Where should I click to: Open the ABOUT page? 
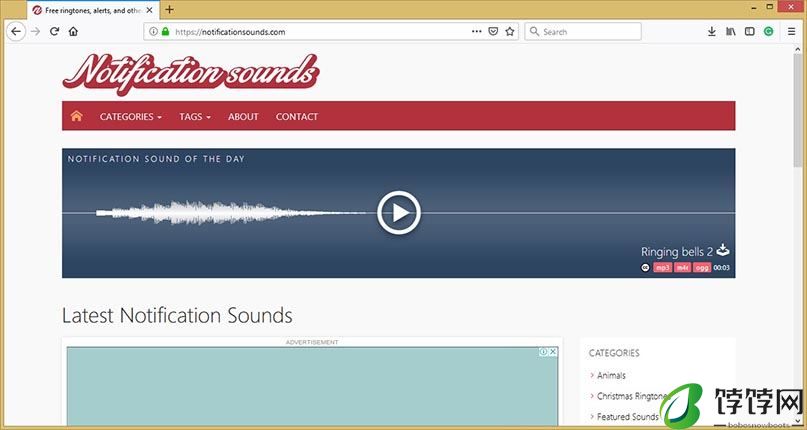click(x=243, y=116)
